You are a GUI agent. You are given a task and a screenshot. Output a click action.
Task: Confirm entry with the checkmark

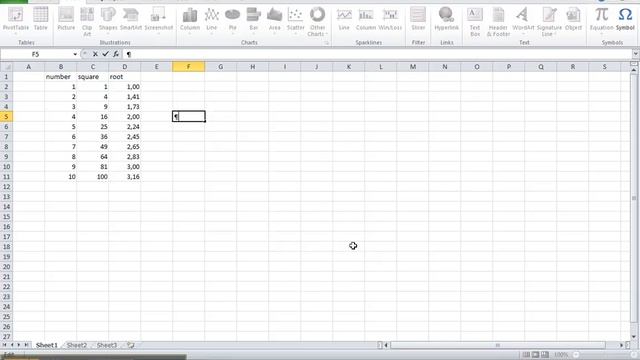tap(106, 54)
